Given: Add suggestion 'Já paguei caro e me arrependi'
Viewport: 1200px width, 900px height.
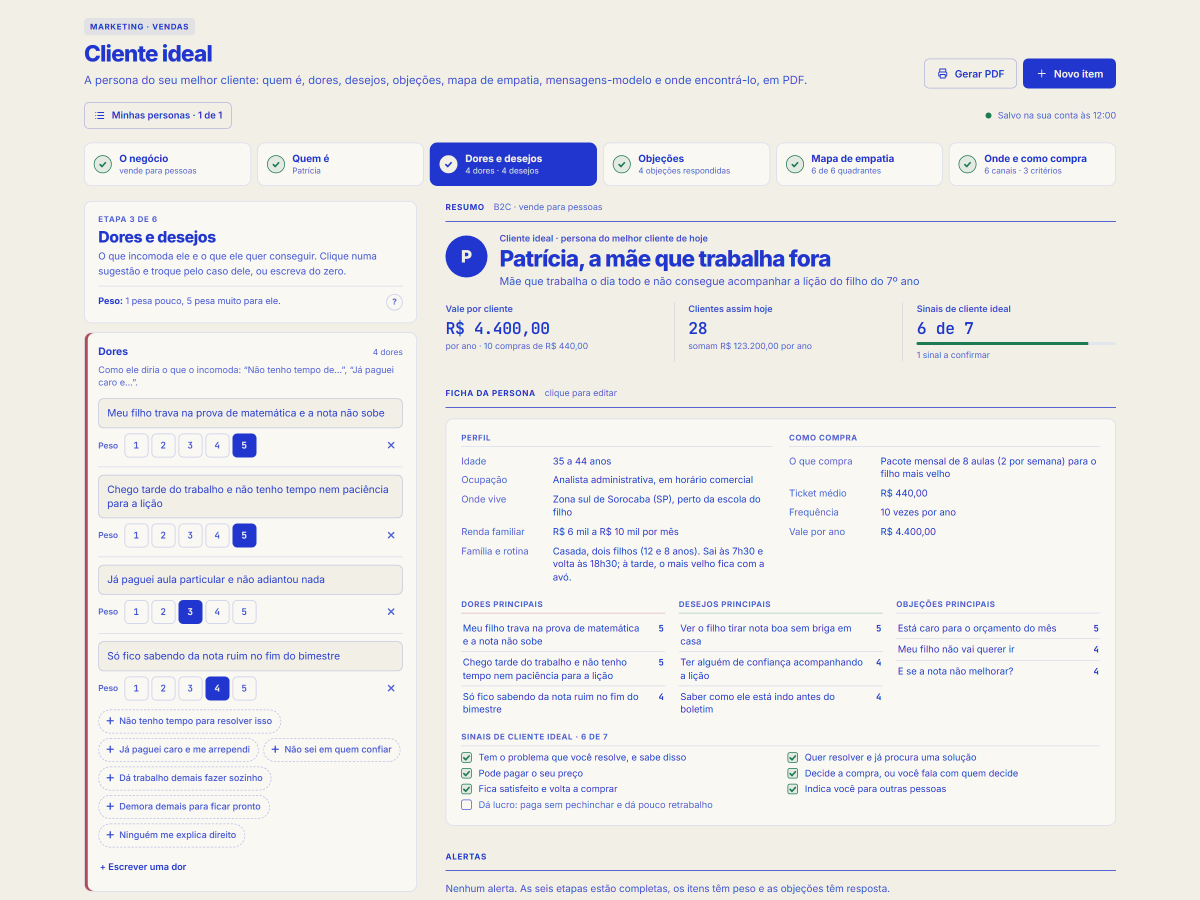Looking at the screenshot, I should point(177,750).
